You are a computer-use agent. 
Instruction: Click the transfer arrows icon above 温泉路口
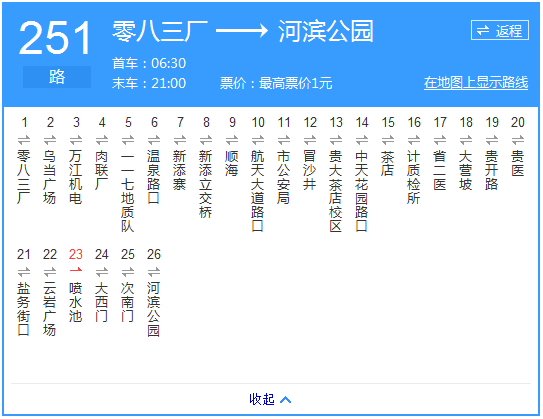(x=154, y=140)
